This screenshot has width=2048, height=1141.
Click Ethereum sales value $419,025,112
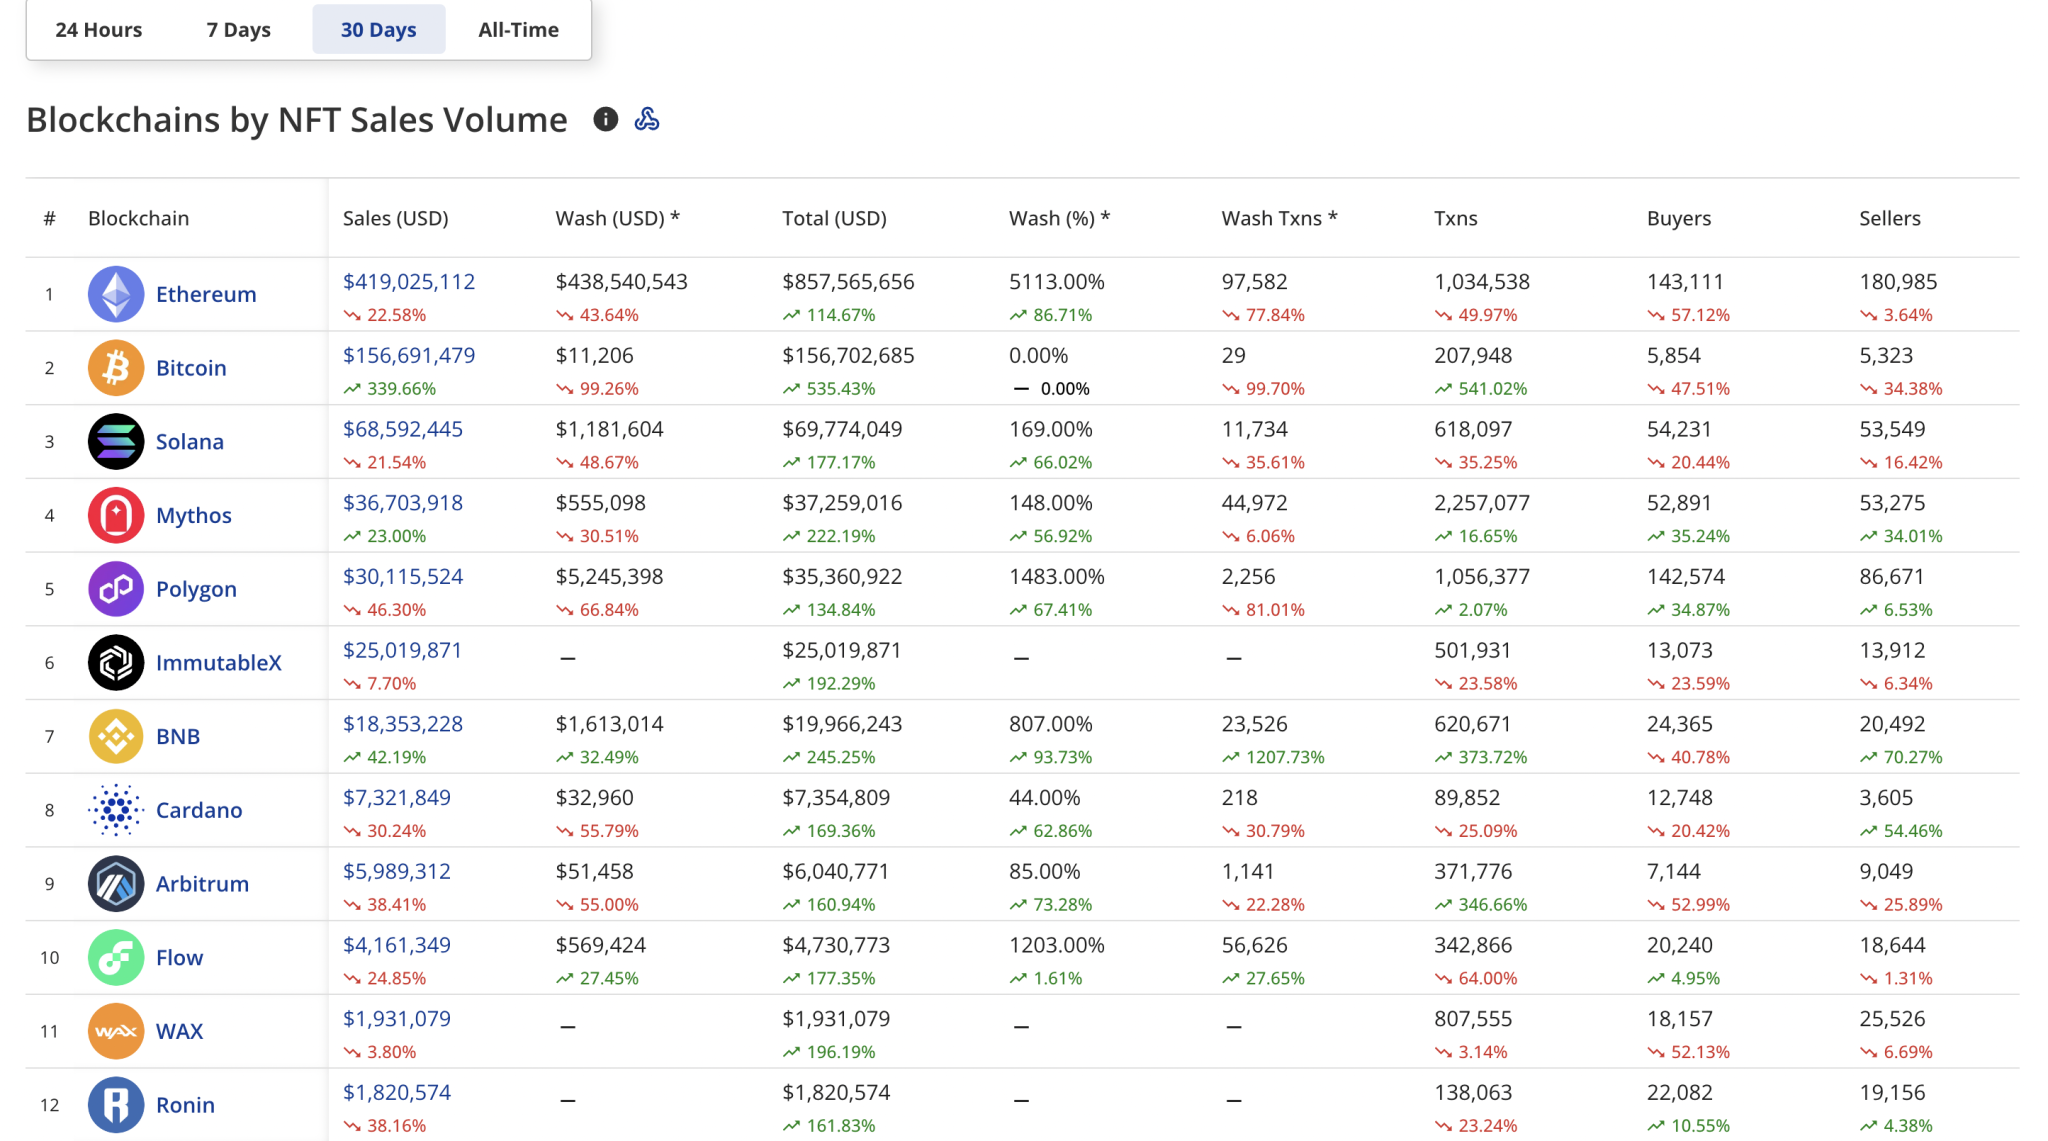pos(409,282)
